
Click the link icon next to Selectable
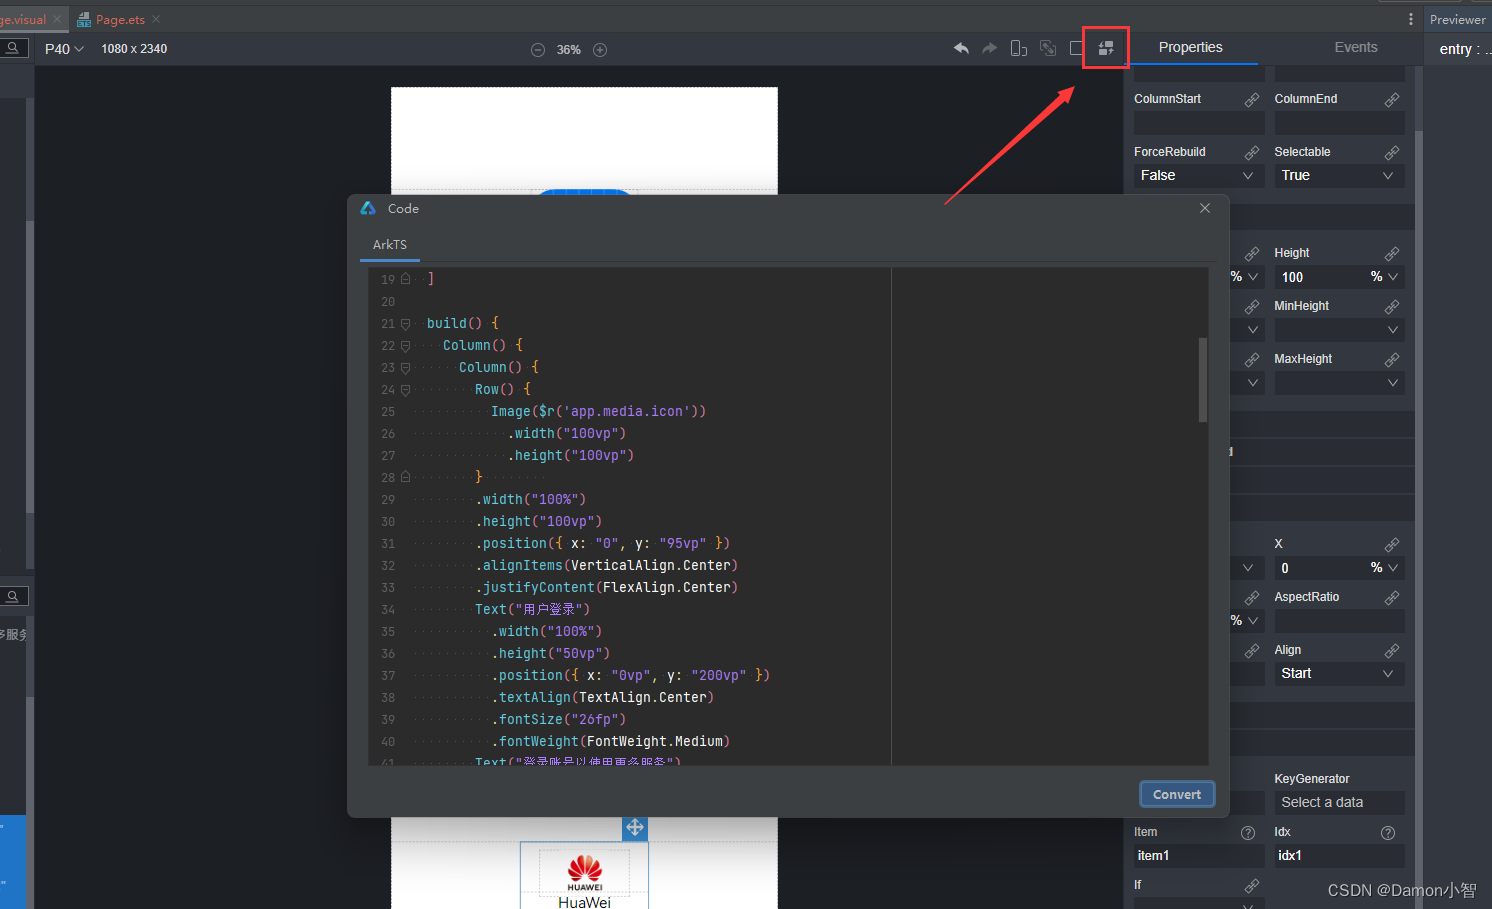click(1391, 153)
